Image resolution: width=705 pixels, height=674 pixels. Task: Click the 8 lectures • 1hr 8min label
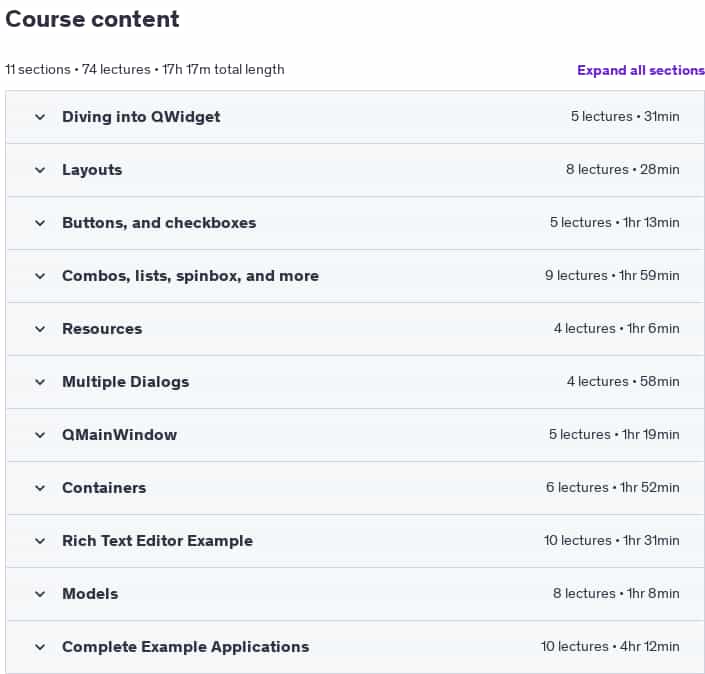[616, 594]
